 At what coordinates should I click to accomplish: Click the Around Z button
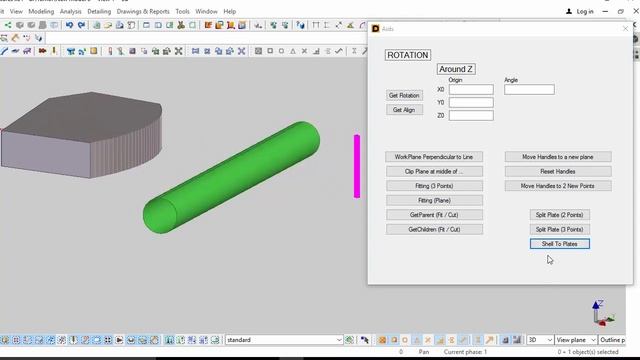point(456,69)
